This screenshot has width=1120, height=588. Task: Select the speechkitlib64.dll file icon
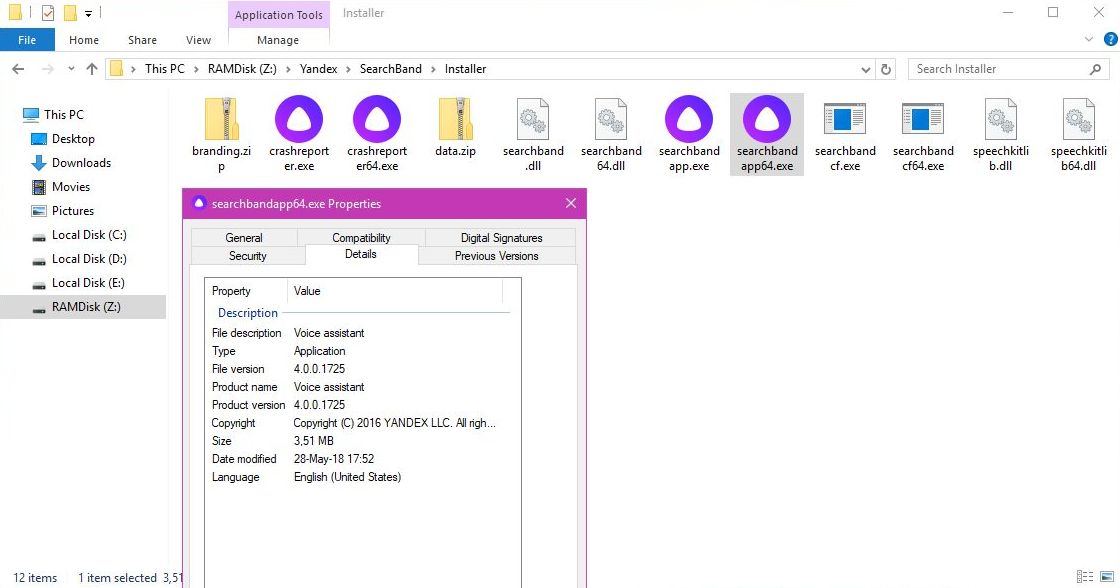[x=1079, y=119]
